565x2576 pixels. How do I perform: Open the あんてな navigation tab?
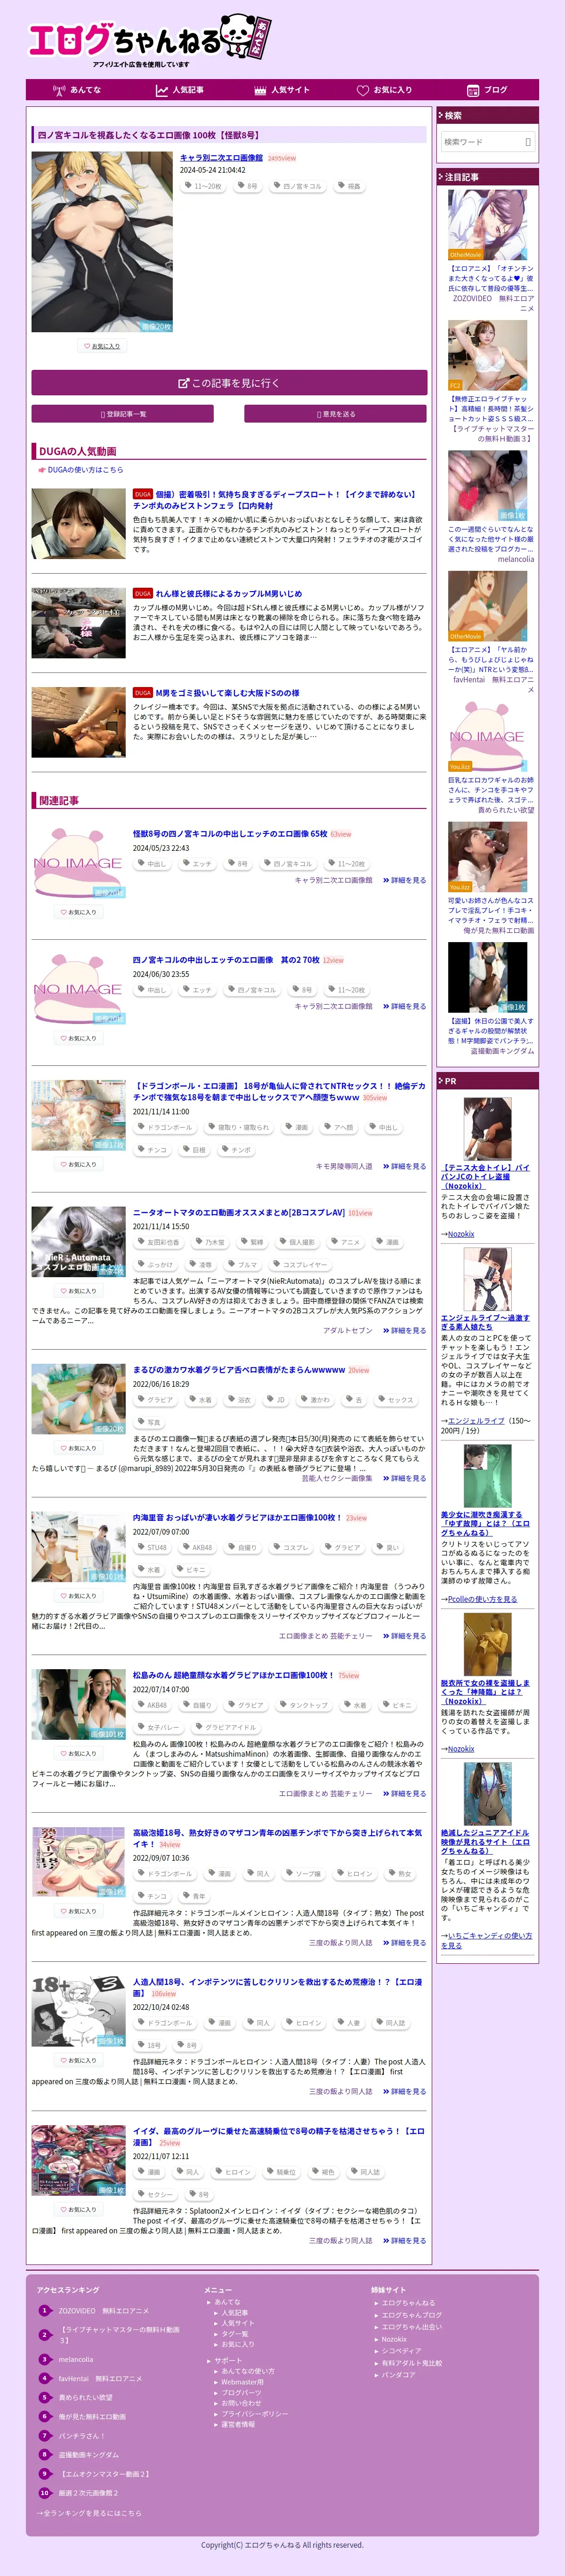pos(77,90)
